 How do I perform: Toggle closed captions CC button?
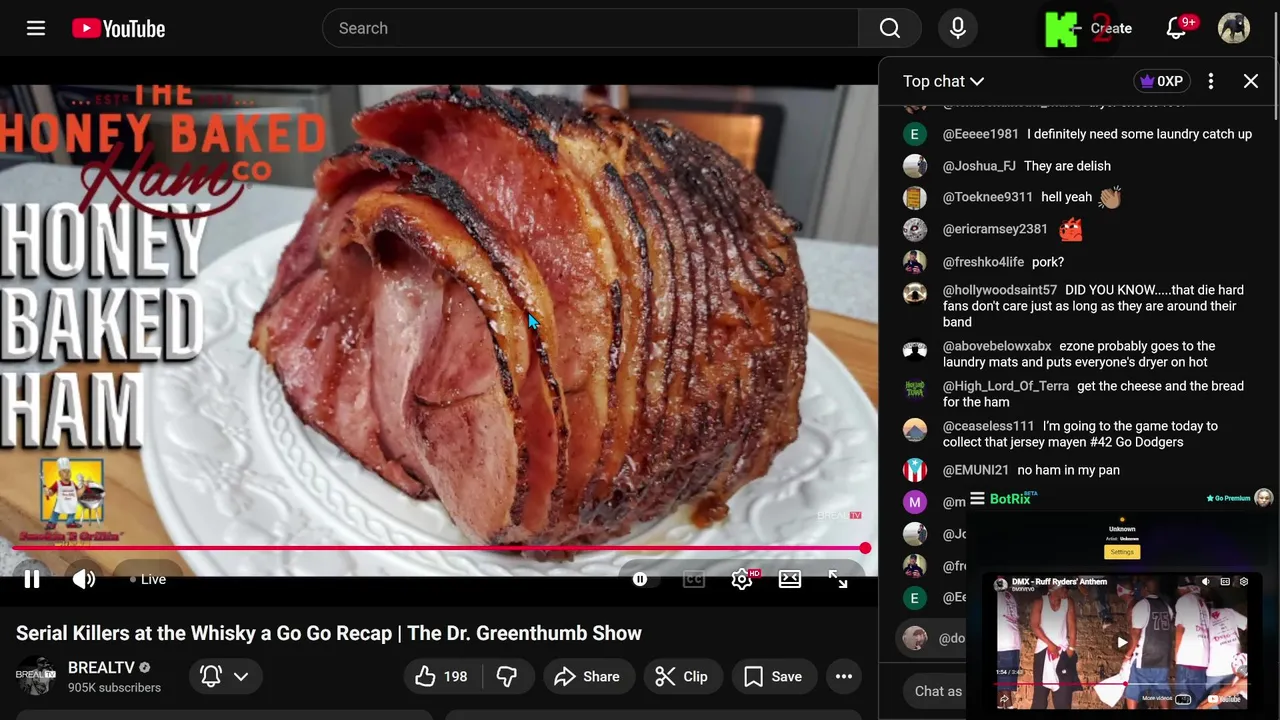[x=694, y=579]
